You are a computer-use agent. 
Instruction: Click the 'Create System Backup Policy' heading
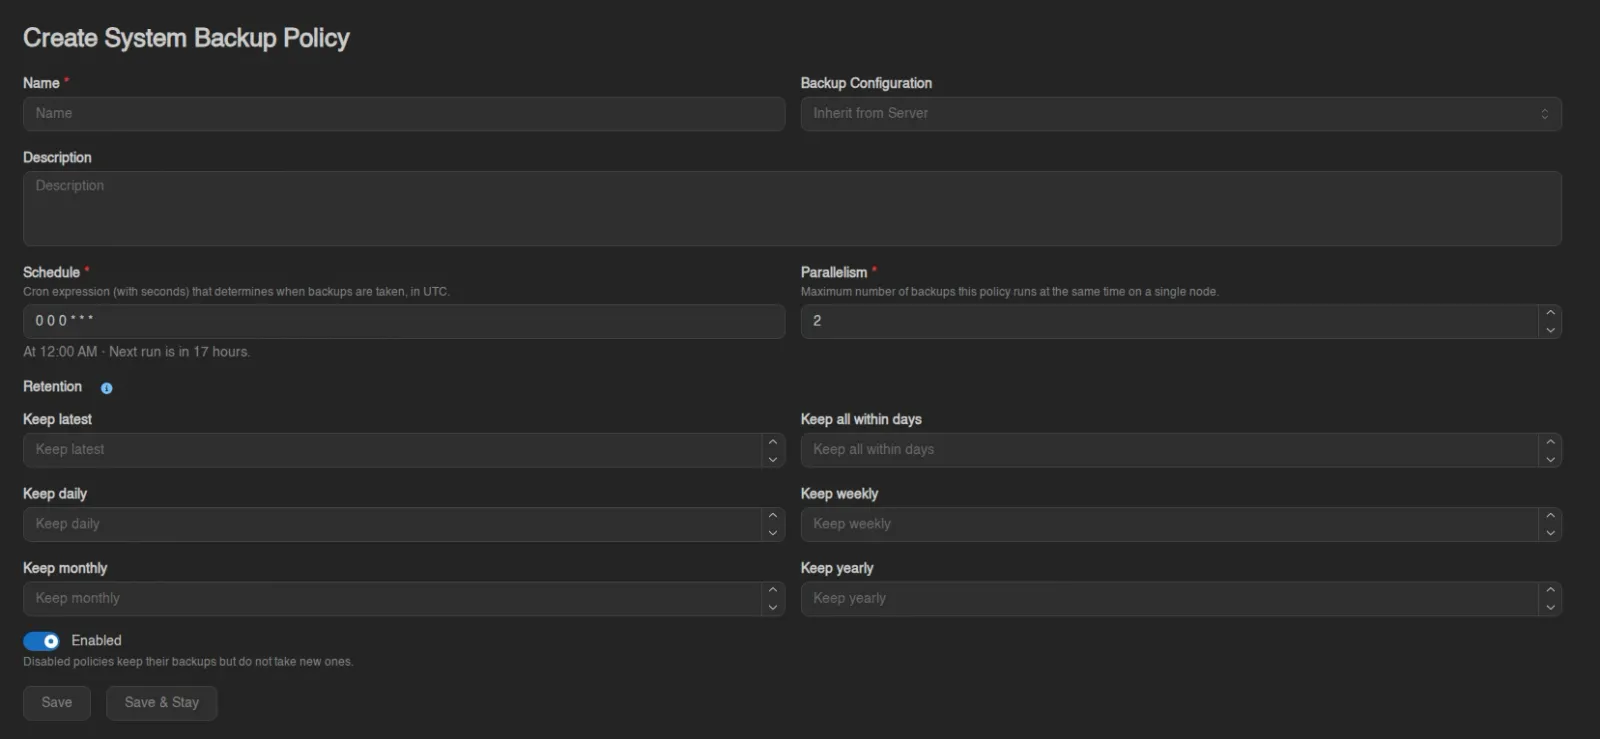[186, 38]
